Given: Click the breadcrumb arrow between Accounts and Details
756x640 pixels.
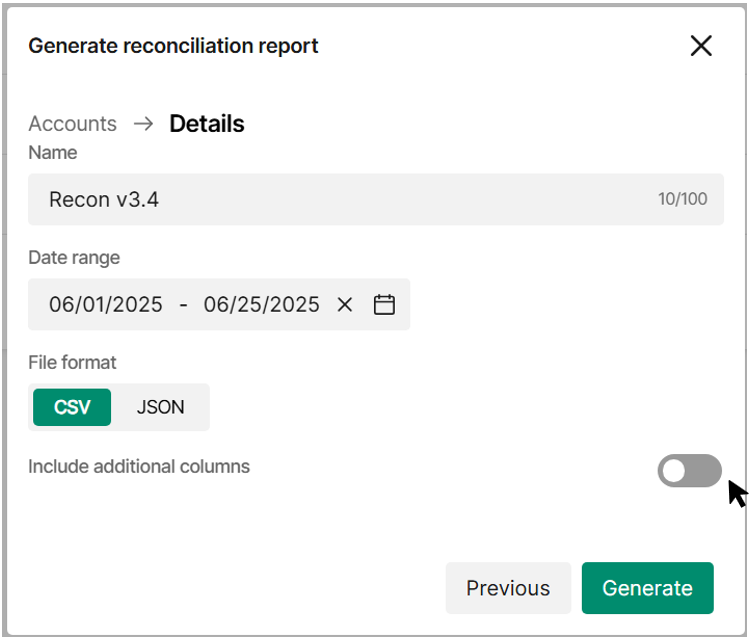Looking at the screenshot, I should coord(143,124).
